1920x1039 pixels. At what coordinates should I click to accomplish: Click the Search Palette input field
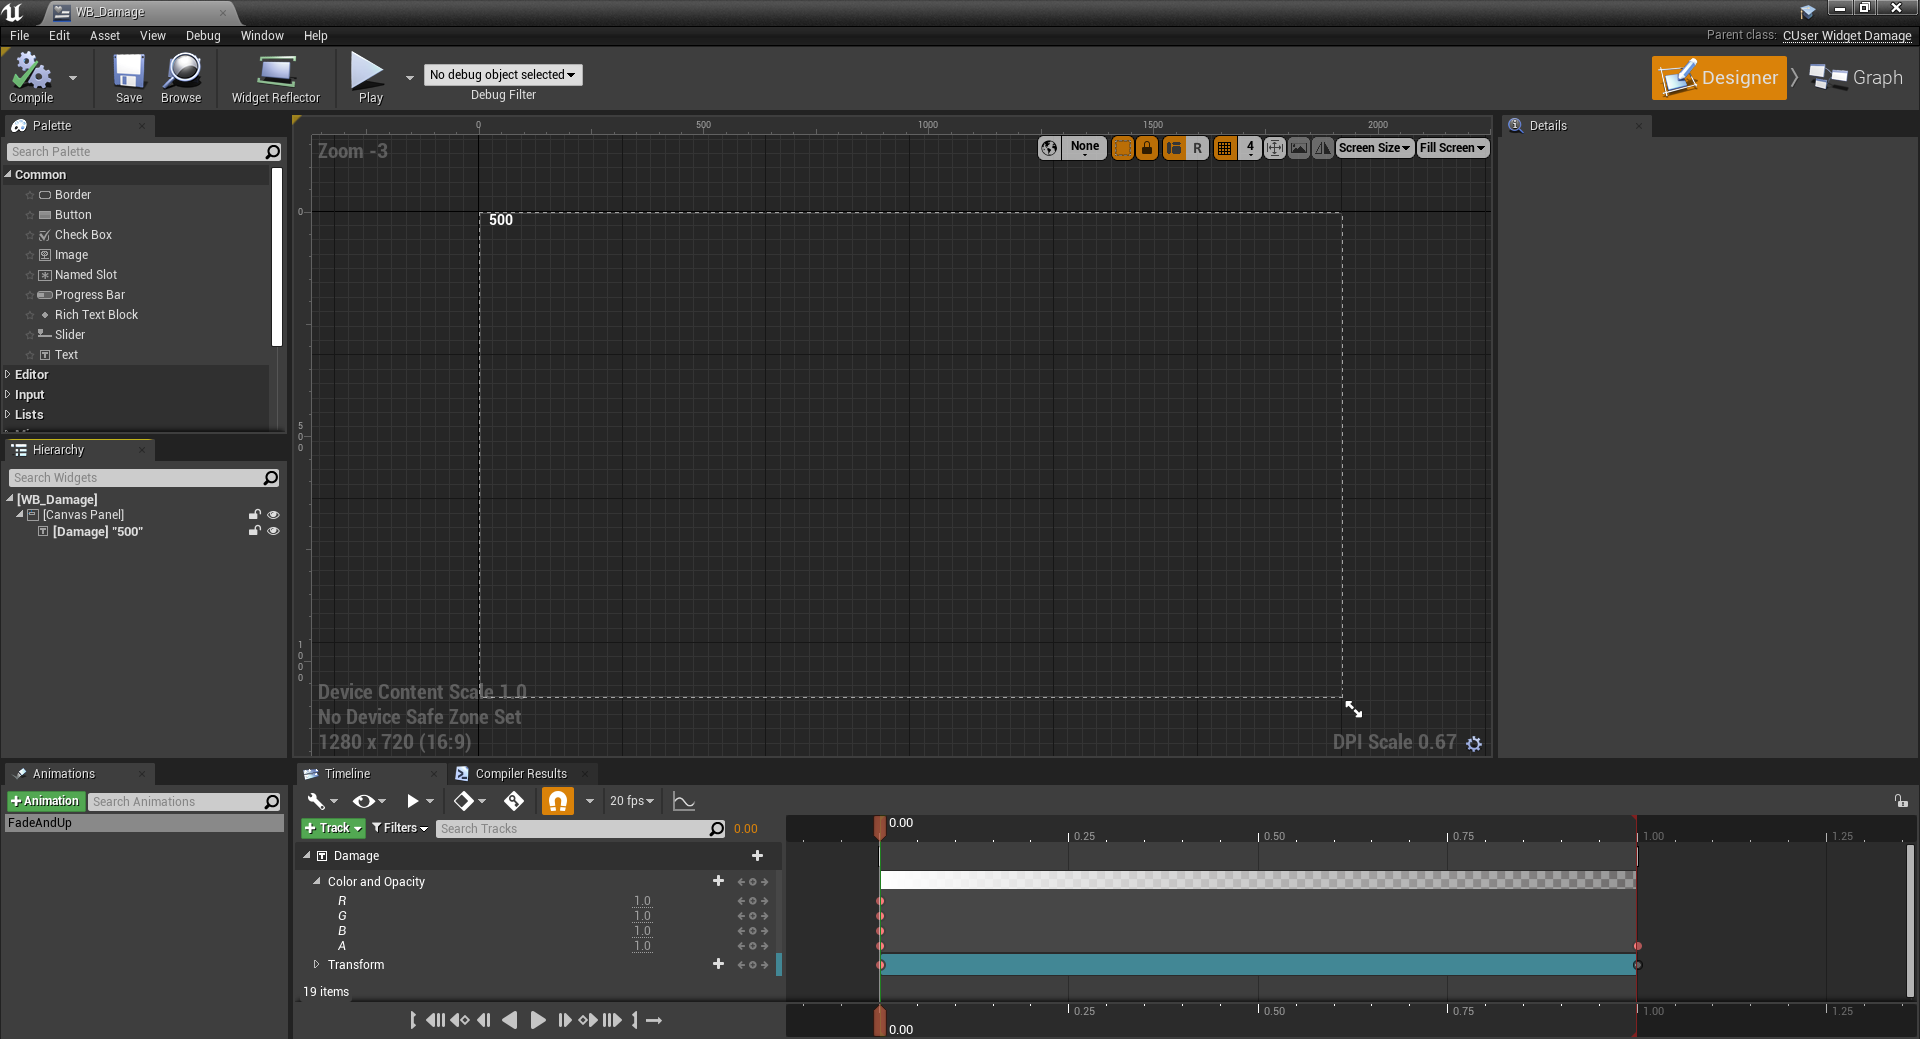coord(135,152)
